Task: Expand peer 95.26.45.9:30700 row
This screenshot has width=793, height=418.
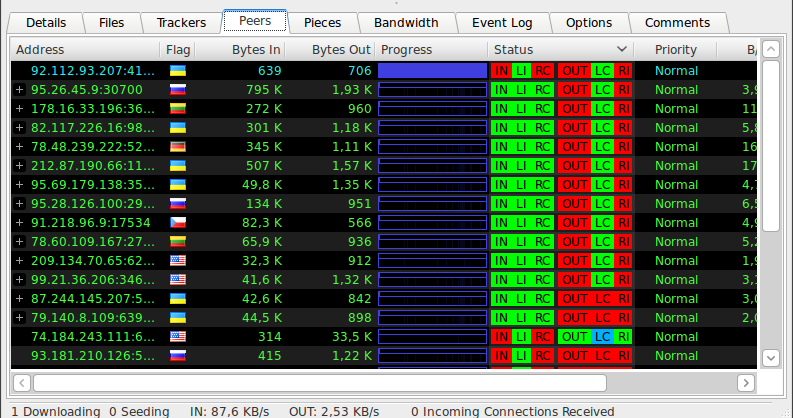Action: [x=19, y=89]
